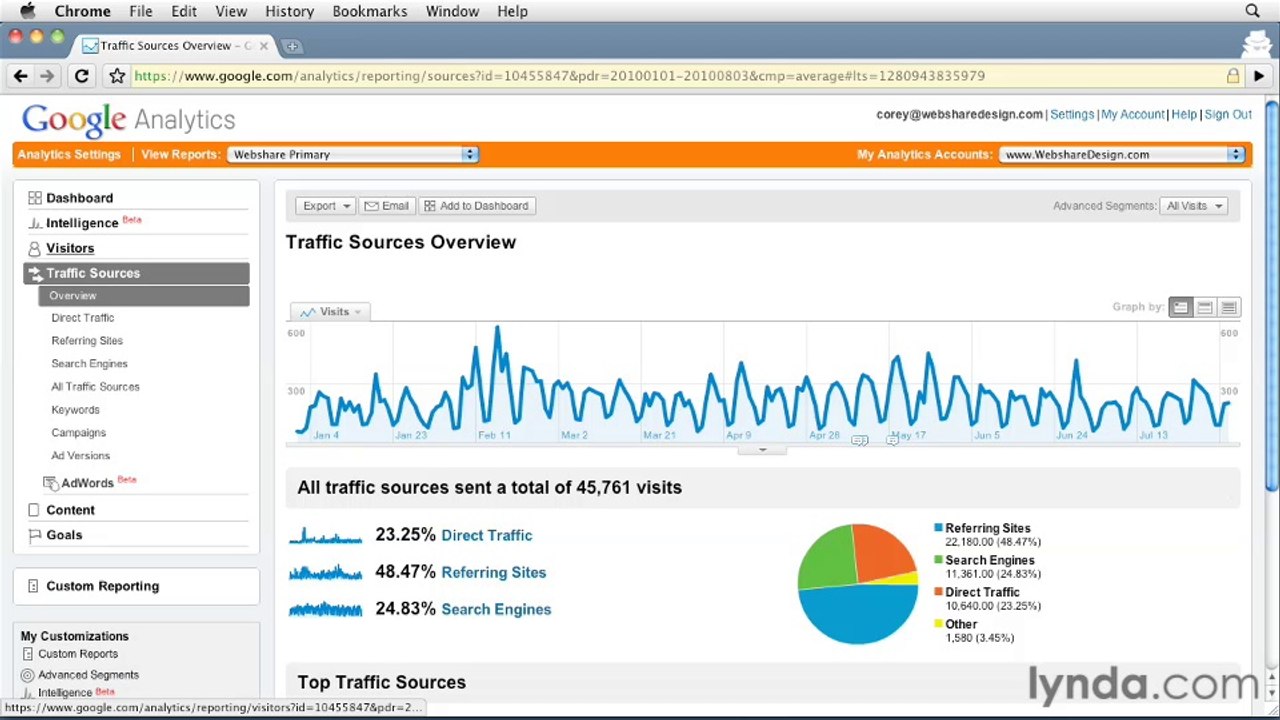
Task: Open the View Reports profile dropdown
Action: [353, 155]
